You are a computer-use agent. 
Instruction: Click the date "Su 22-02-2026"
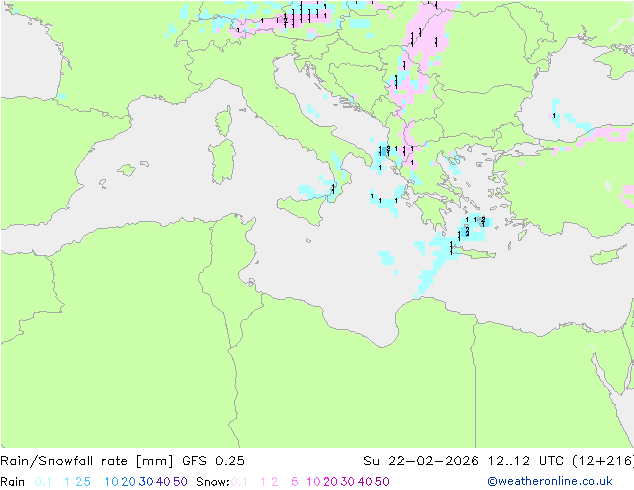pos(421,461)
